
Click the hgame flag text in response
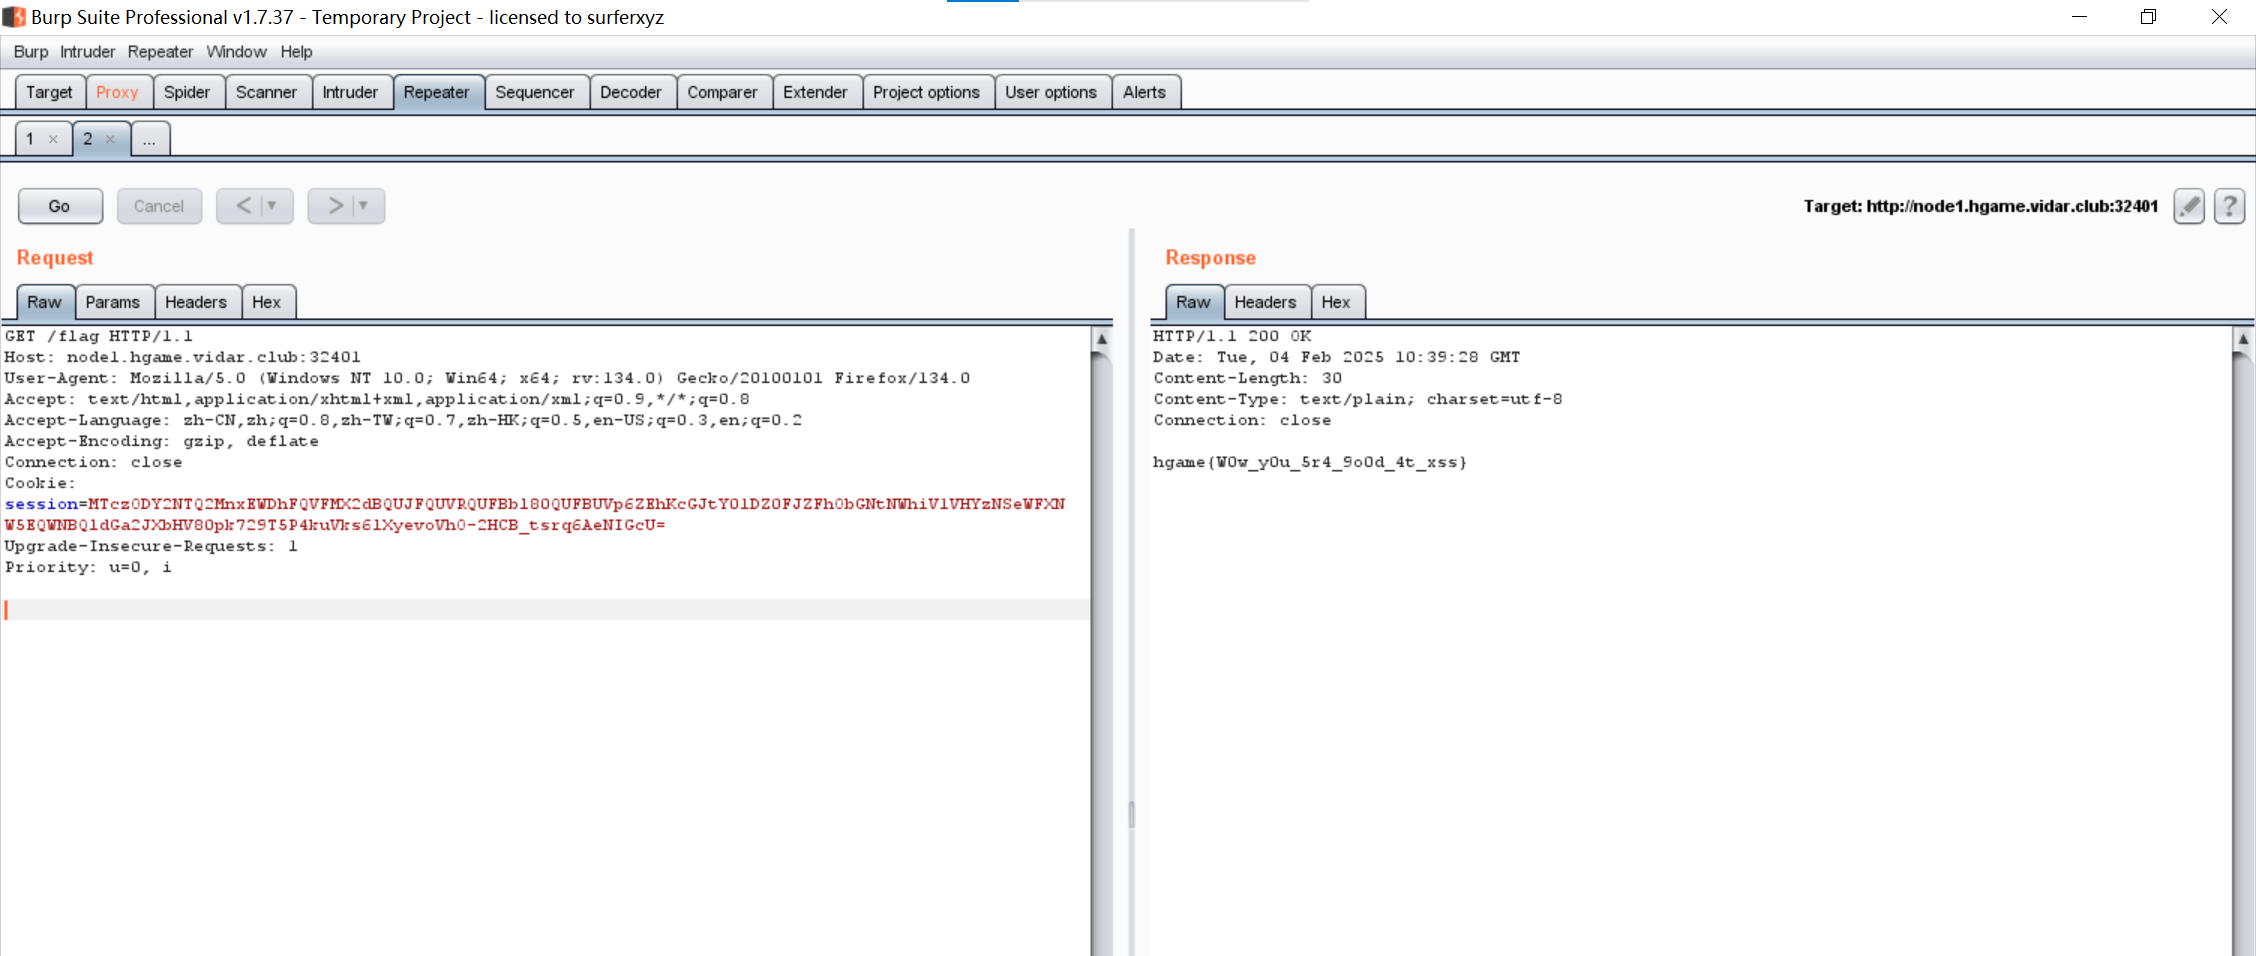1310,462
